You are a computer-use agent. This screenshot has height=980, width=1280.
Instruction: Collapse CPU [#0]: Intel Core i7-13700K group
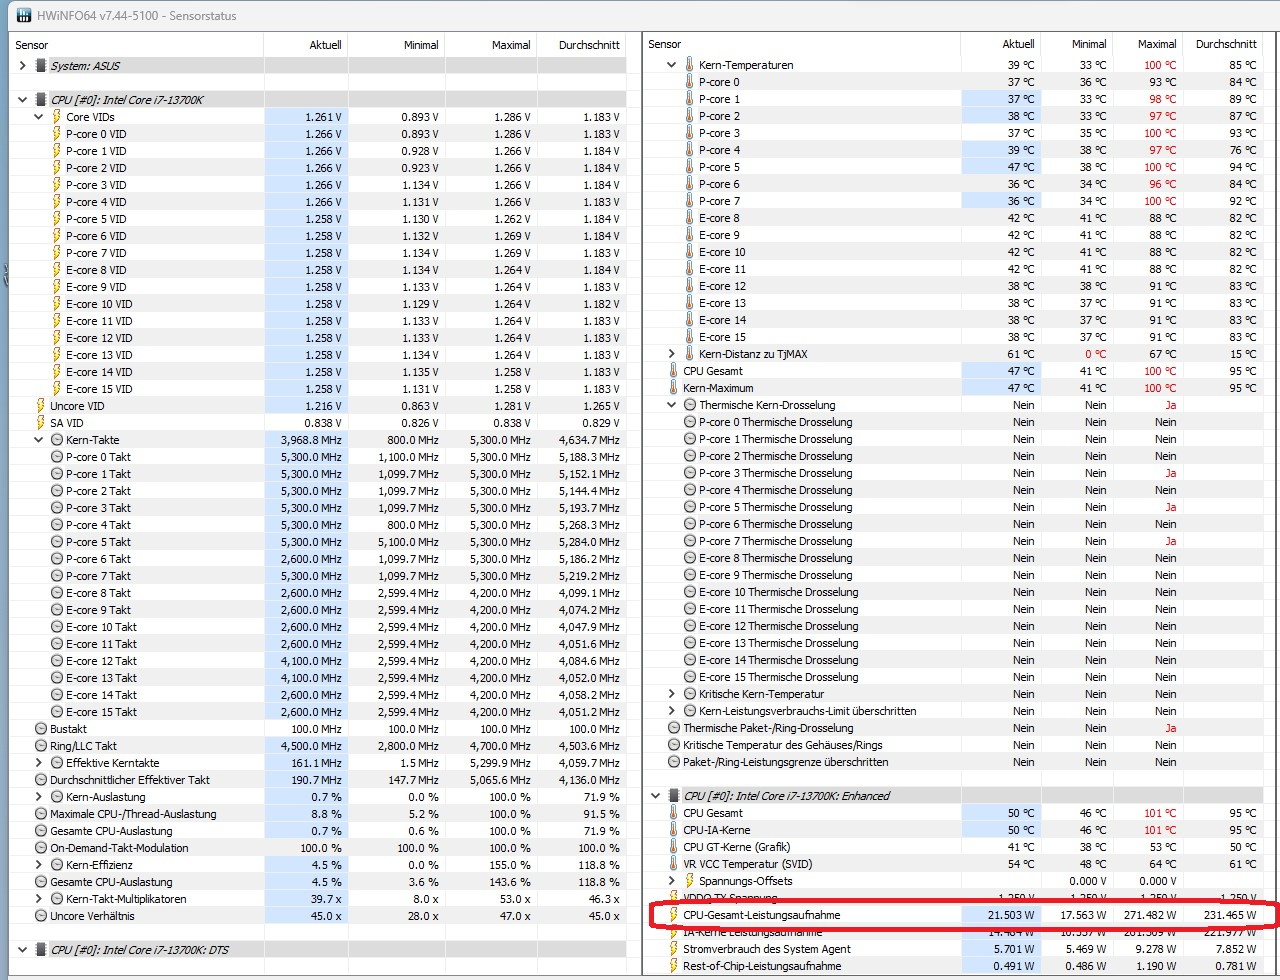click(23, 100)
